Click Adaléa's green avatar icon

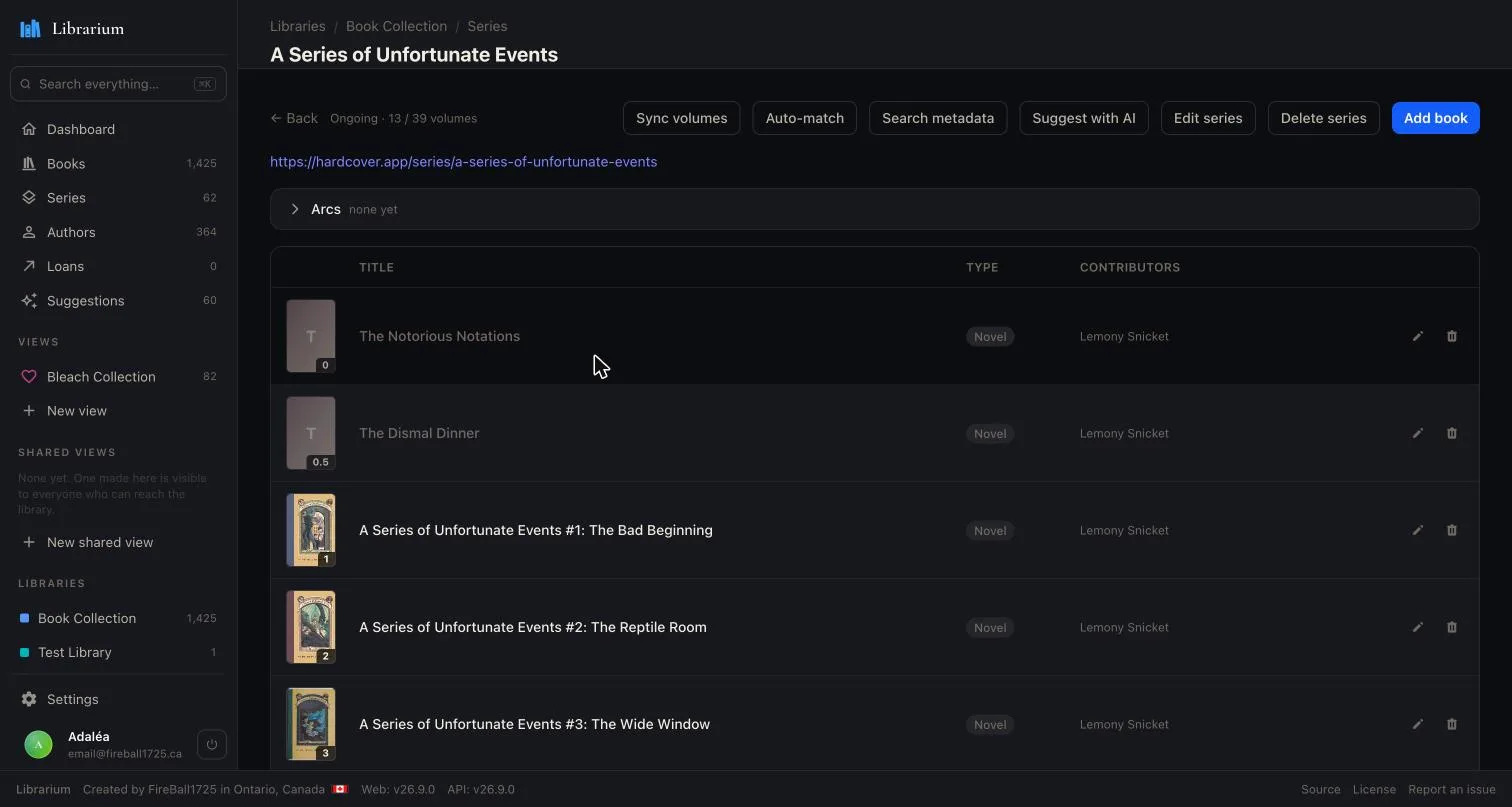38,745
